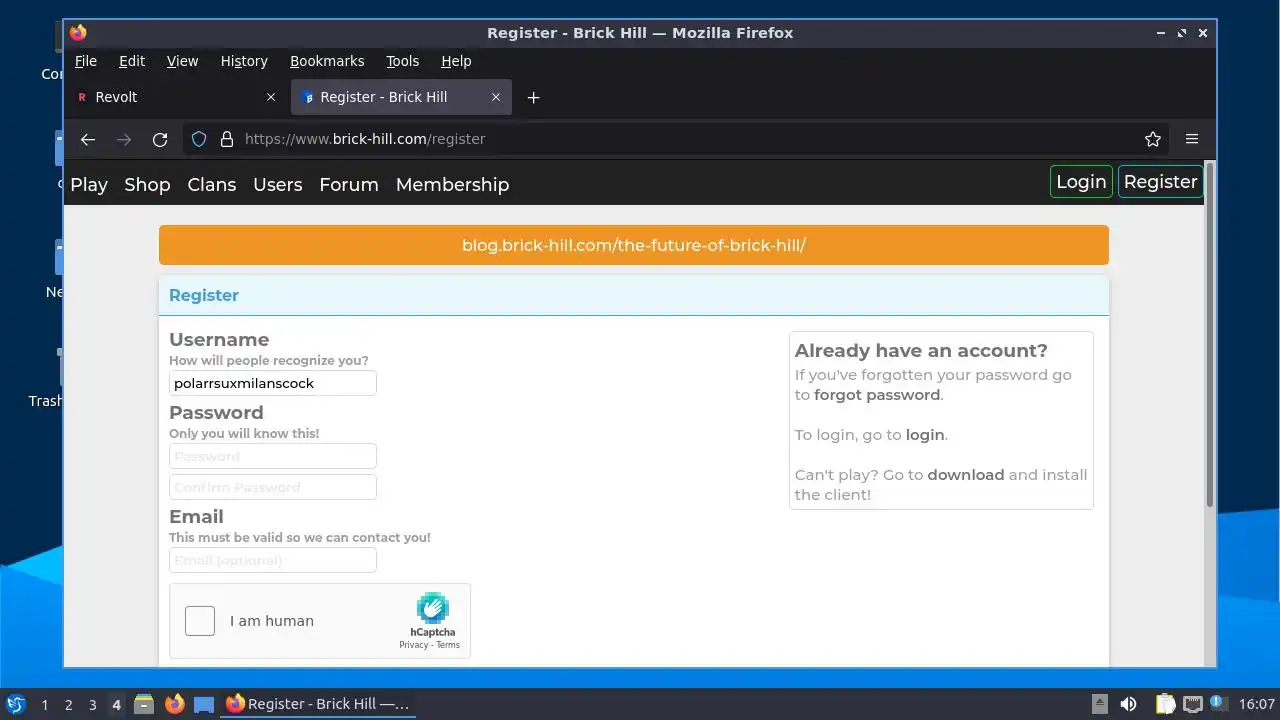
Task: Open the Bookmarks menu
Action: click(327, 61)
